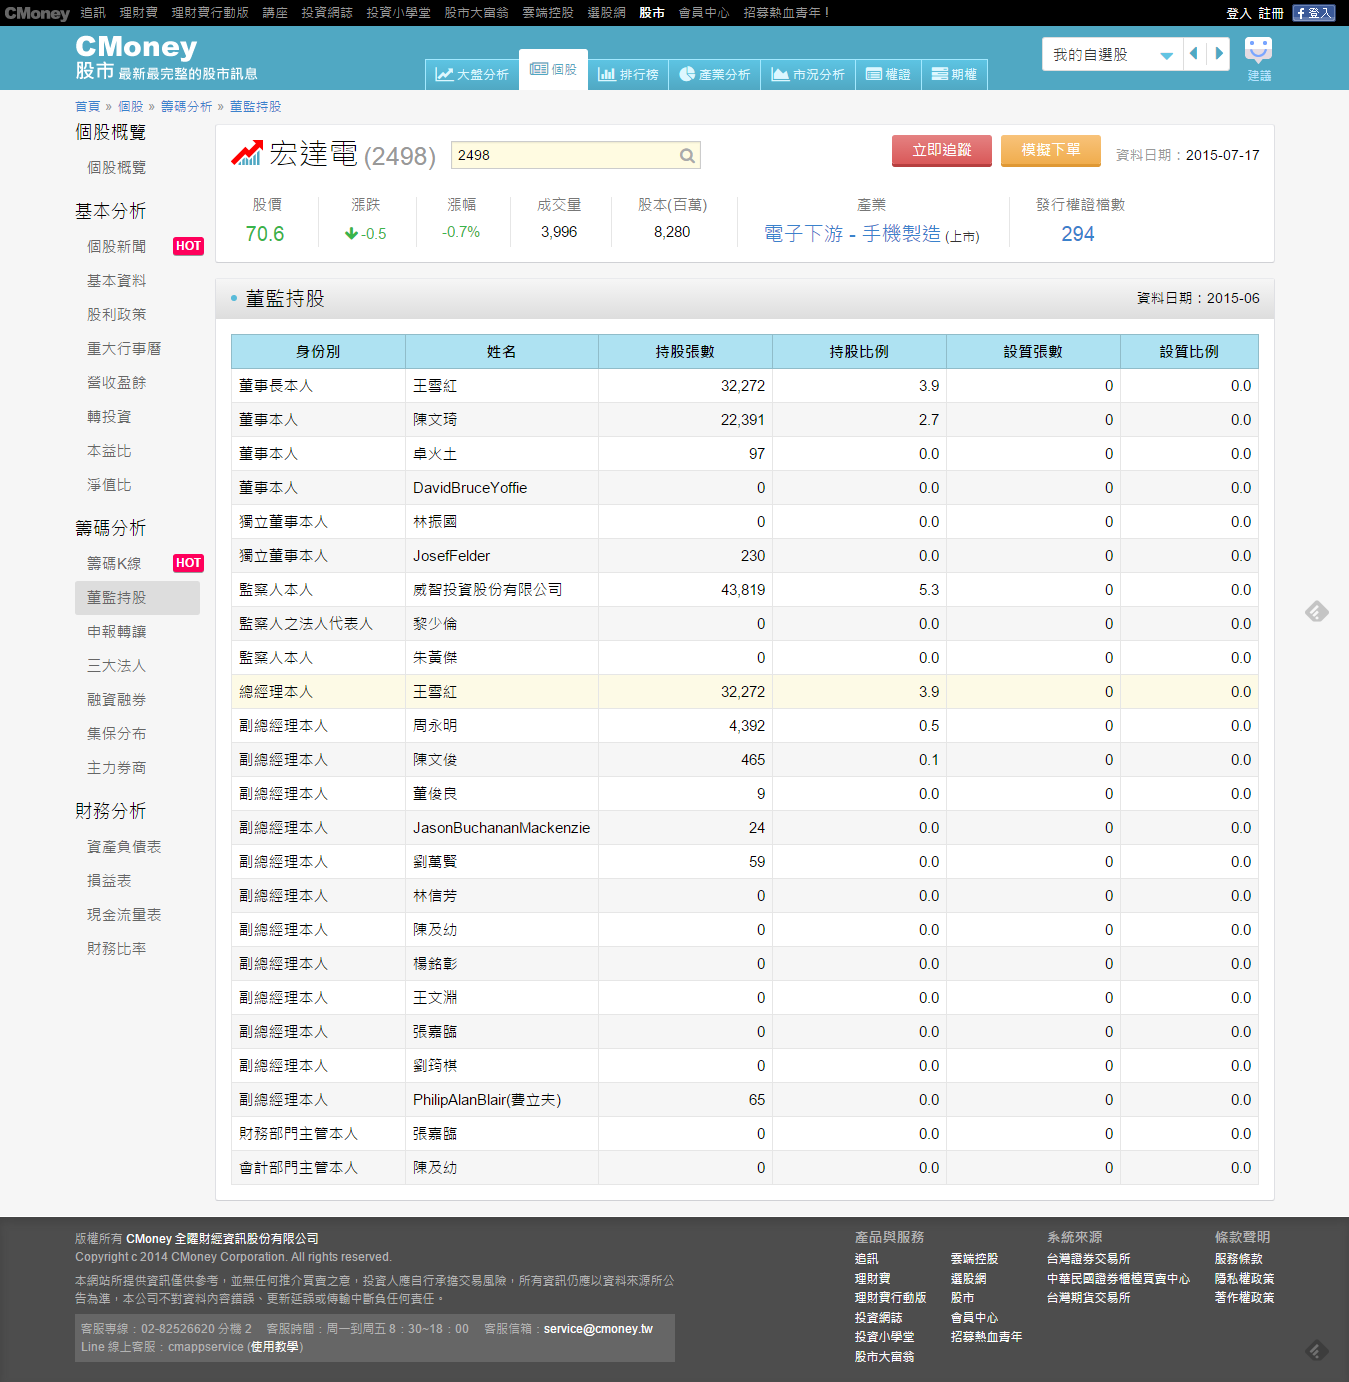Click the HOT badge next to 個股新聞
Image resolution: width=1349 pixels, height=1382 pixels.
(x=188, y=246)
